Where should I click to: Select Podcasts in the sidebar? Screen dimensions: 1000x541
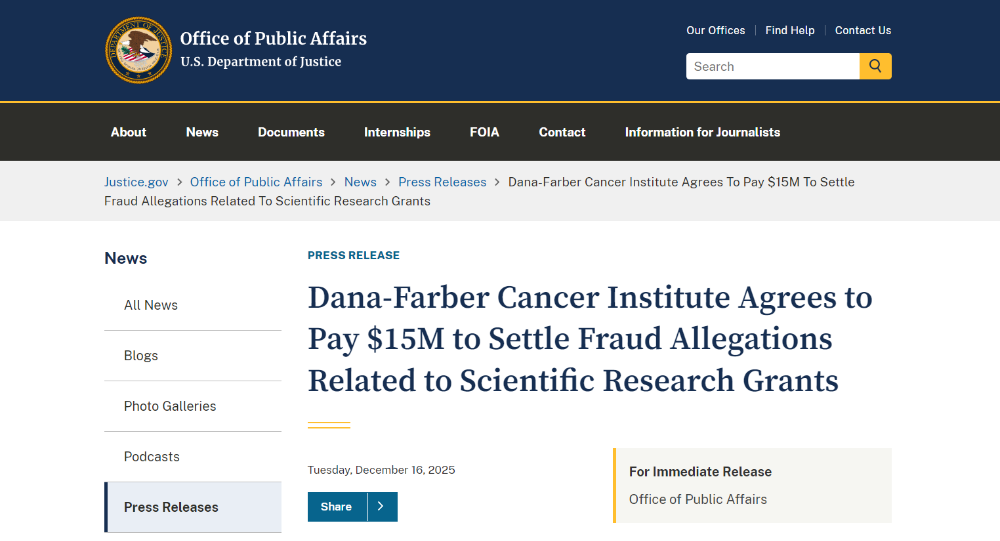tap(152, 456)
